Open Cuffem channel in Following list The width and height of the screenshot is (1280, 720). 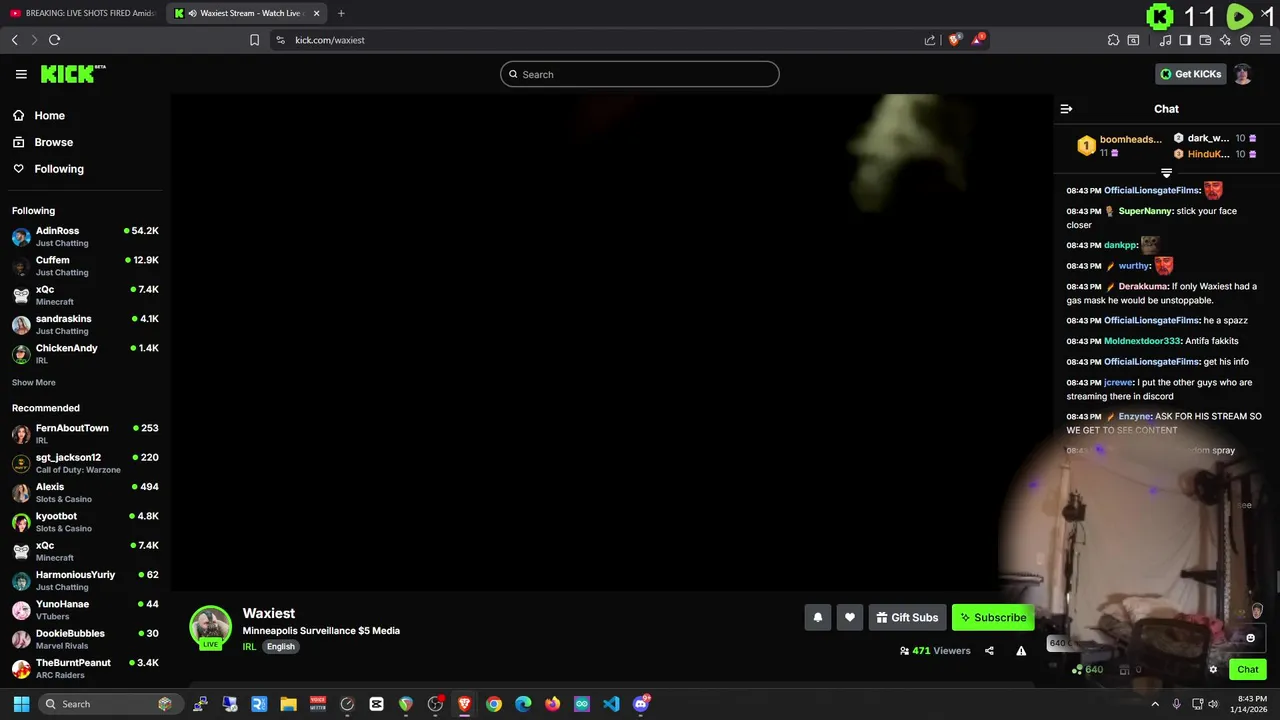[x=85, y=266]
